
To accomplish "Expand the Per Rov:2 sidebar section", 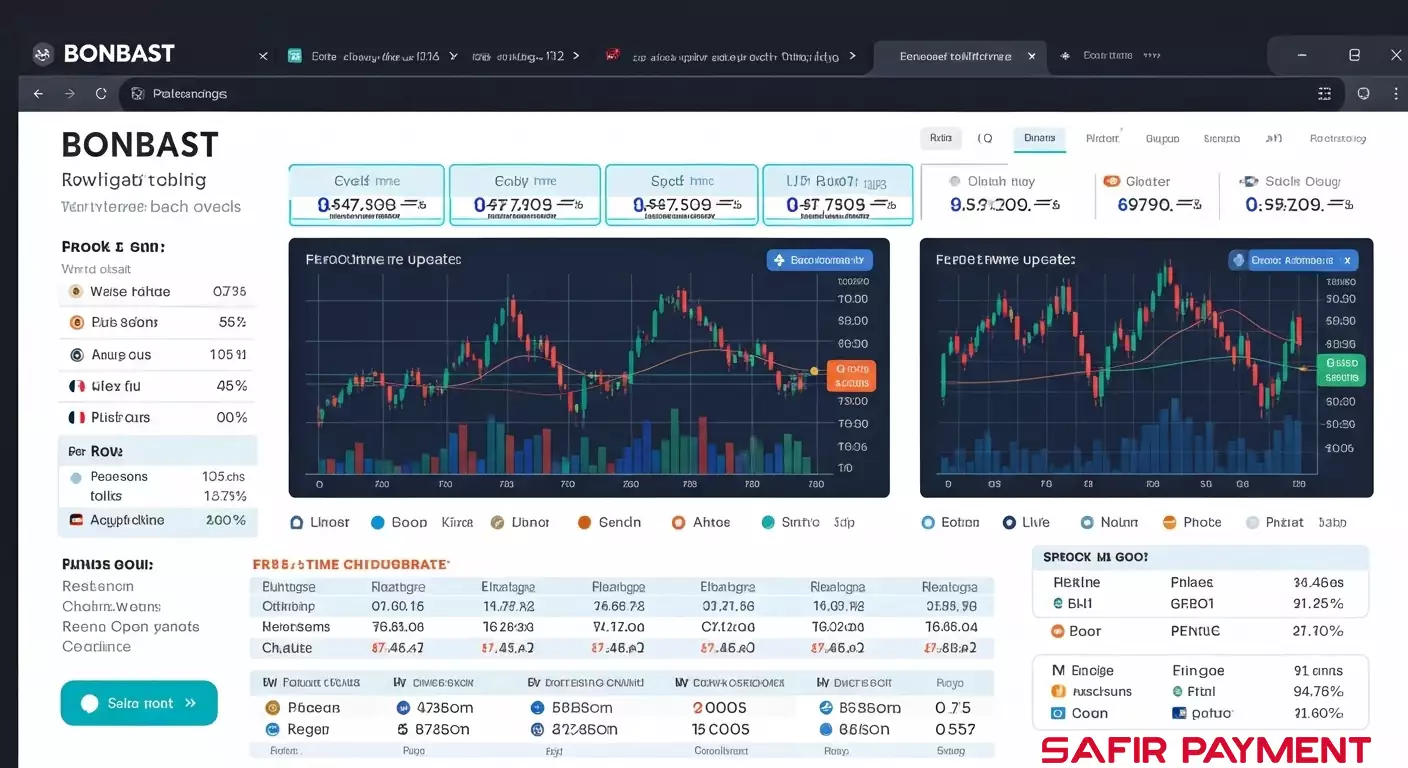I will point(157,451).
